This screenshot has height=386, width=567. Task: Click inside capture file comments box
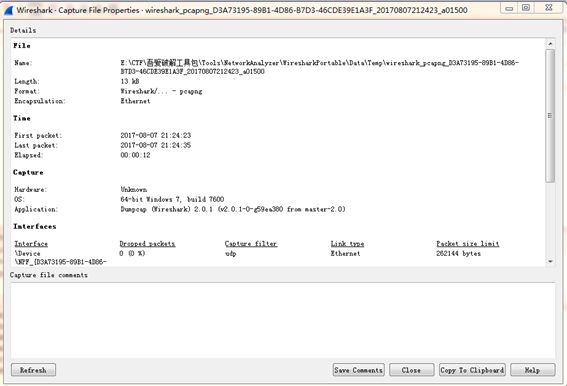(283, 320)
